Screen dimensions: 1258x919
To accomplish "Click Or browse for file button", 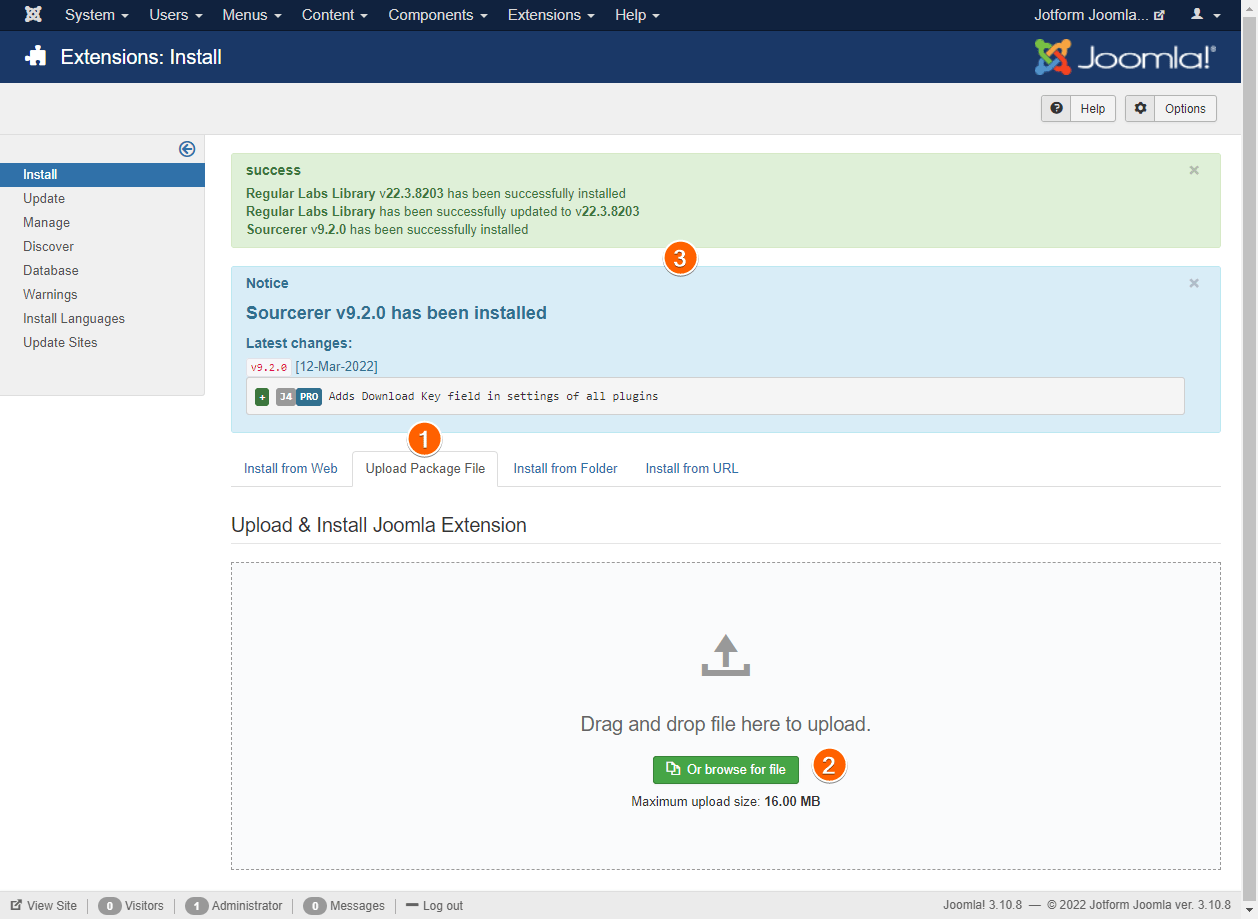I will [x=726, y=770].
